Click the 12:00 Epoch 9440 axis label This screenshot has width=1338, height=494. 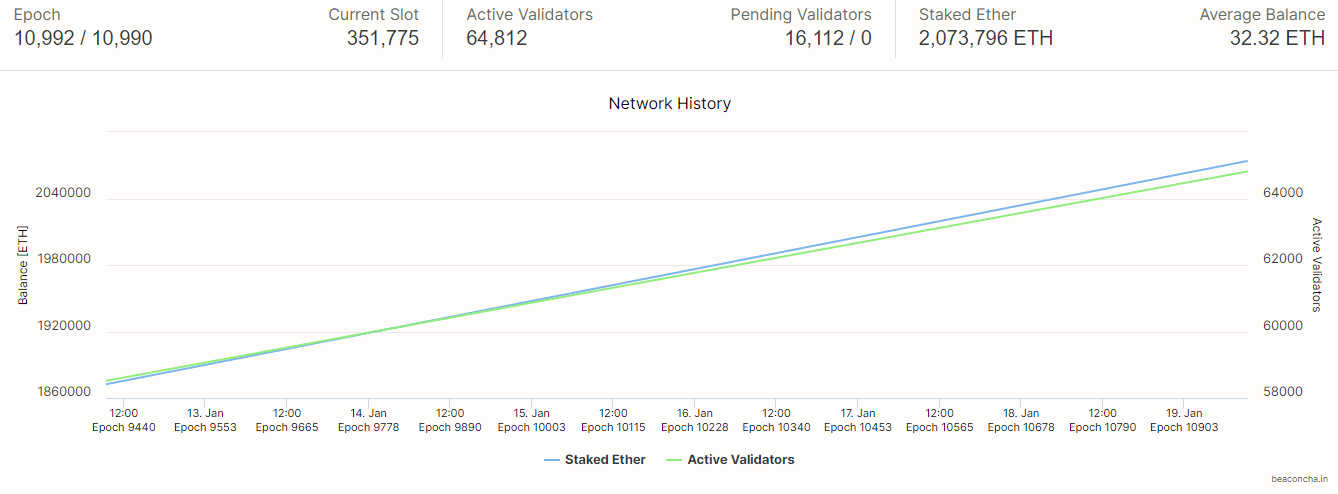[x=123, y=420]
